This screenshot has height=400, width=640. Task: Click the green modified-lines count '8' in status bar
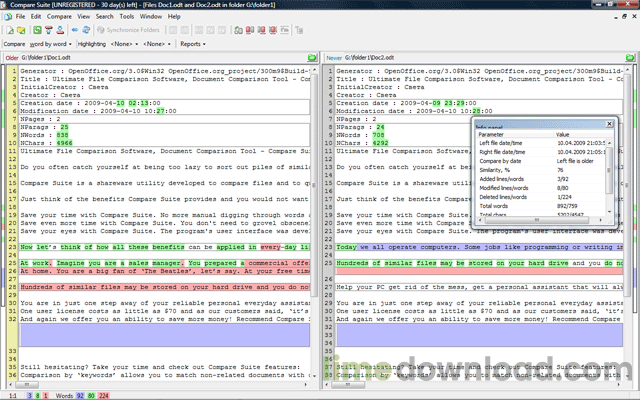click(x=38, y=396)
